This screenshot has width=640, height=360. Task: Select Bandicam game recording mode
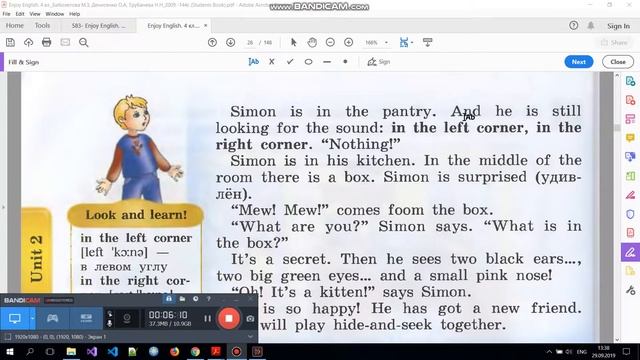52,318
